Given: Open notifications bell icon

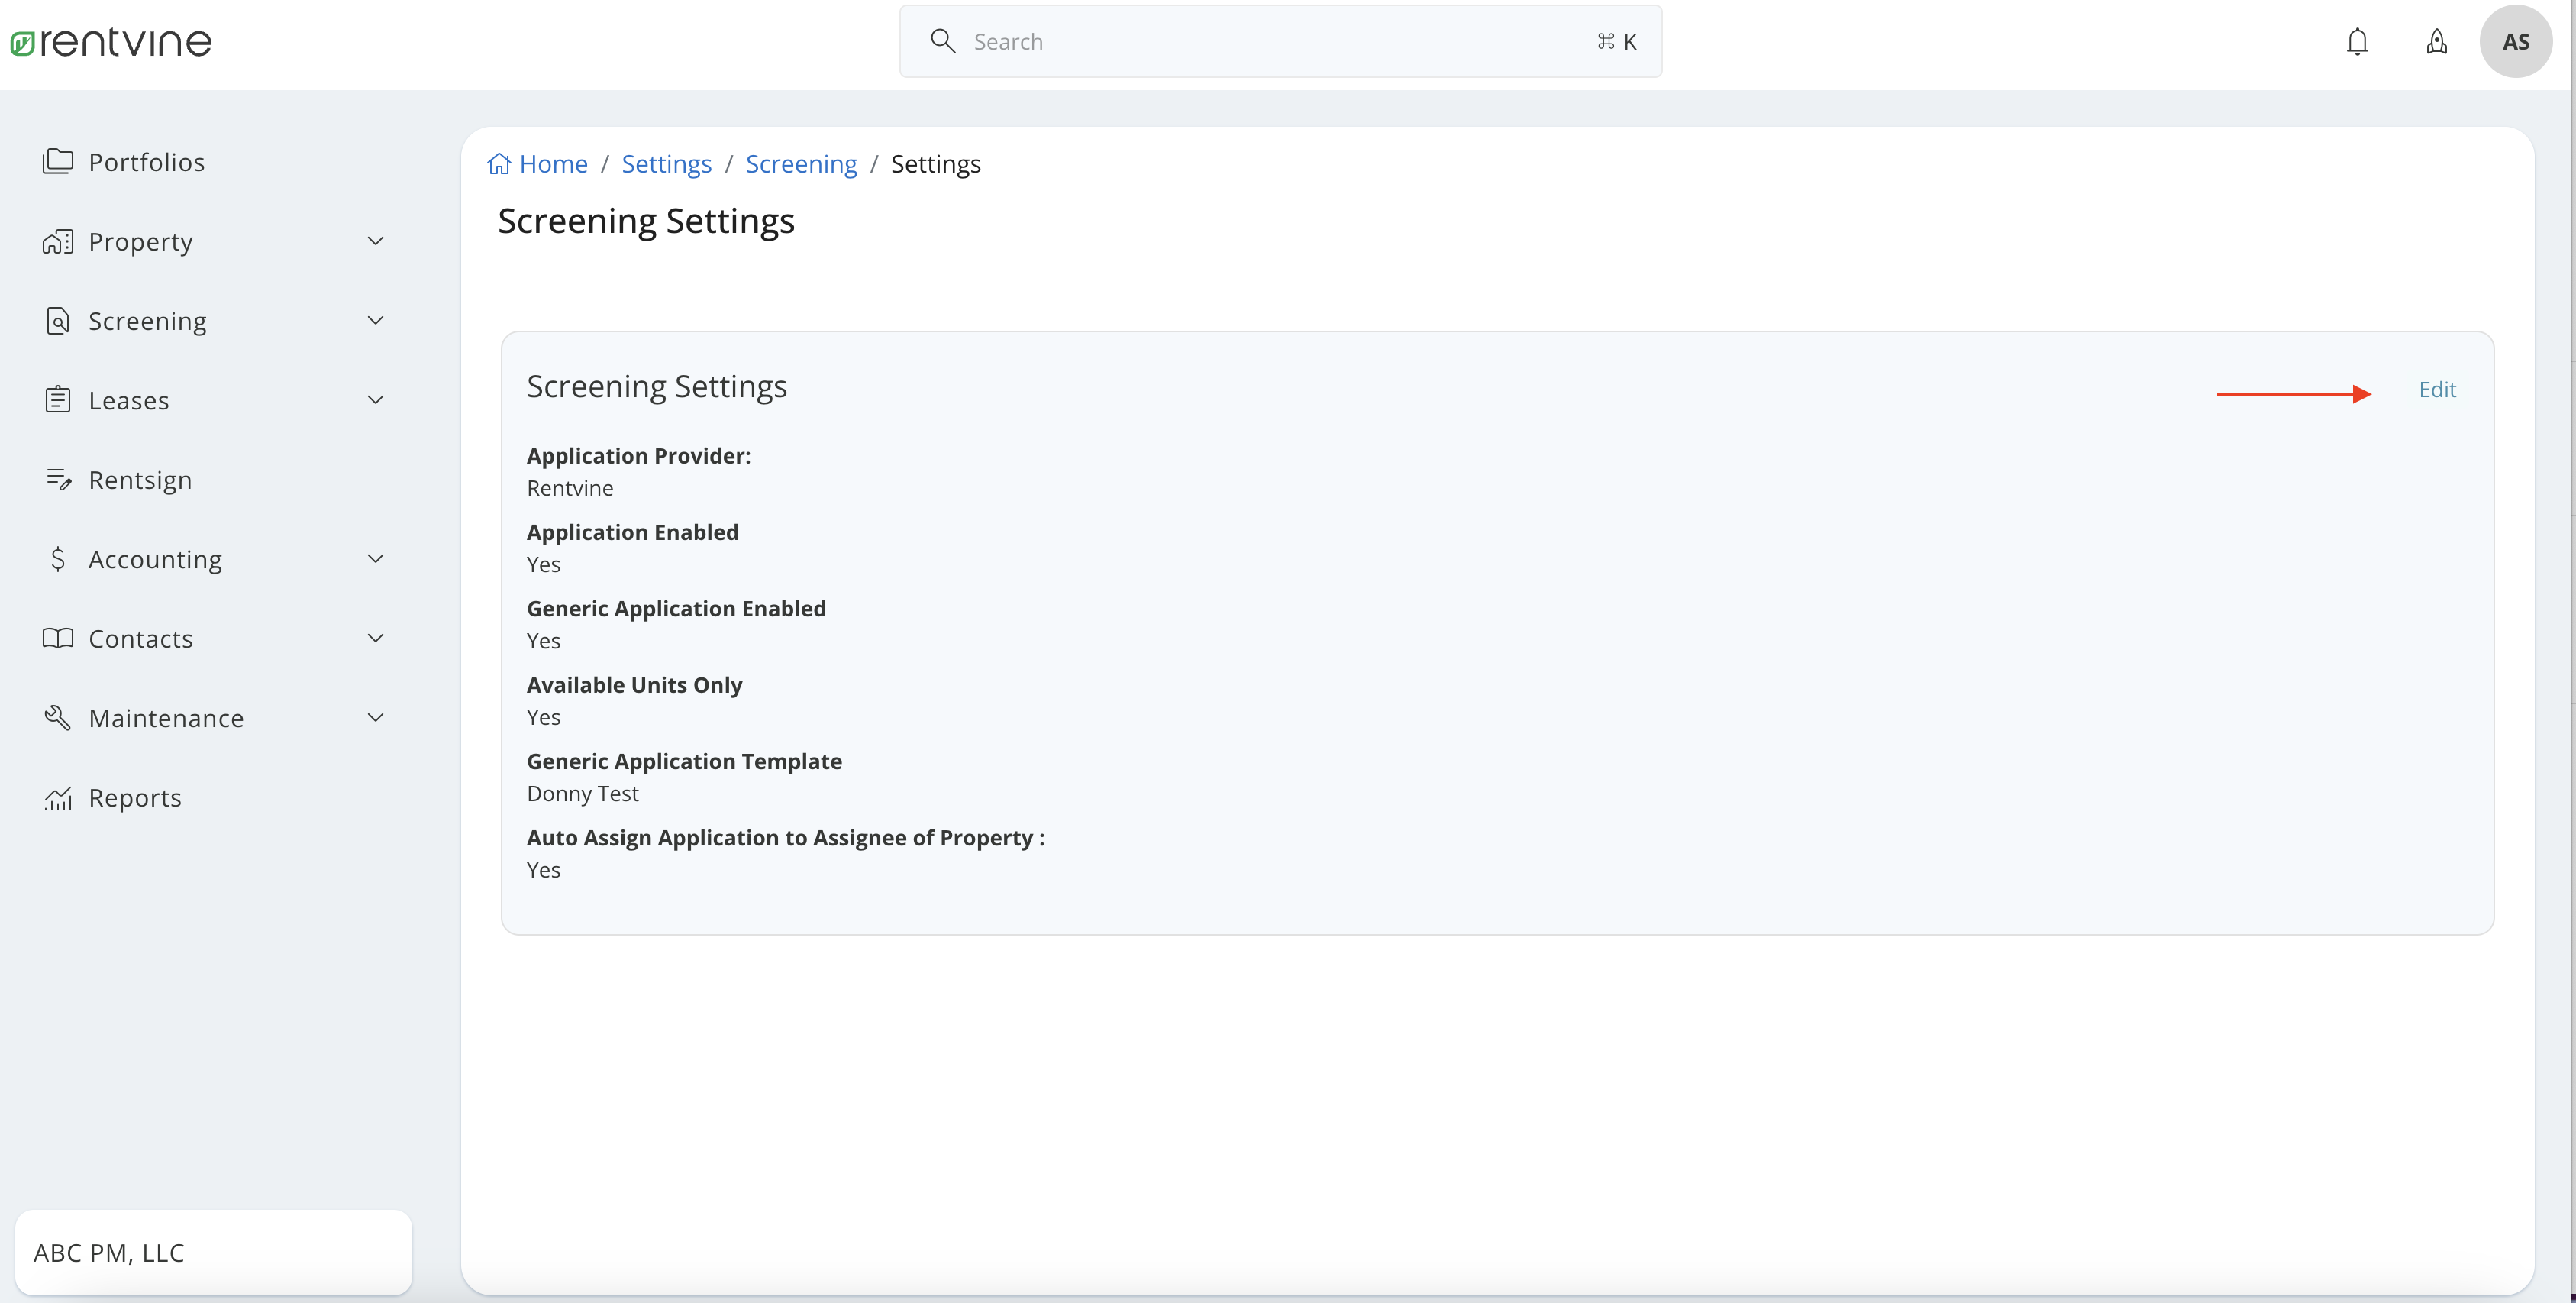Looking at the screenshot, I should click(x=2358, y=41).
